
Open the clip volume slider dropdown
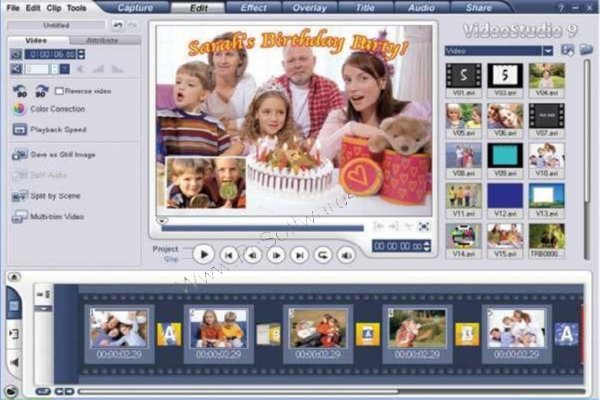[65, 69]
